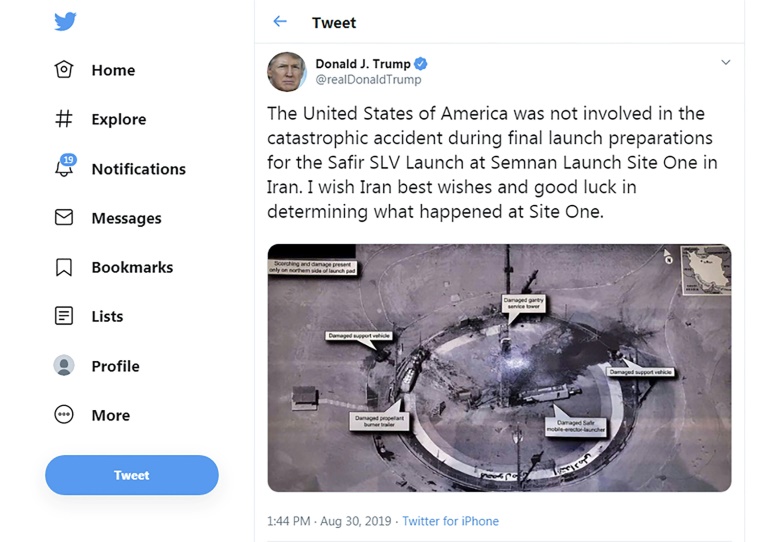Expand the tweet options chevron
Image resolution: width=768 pixels, height=542 pixels.
[x=726, y=63]
